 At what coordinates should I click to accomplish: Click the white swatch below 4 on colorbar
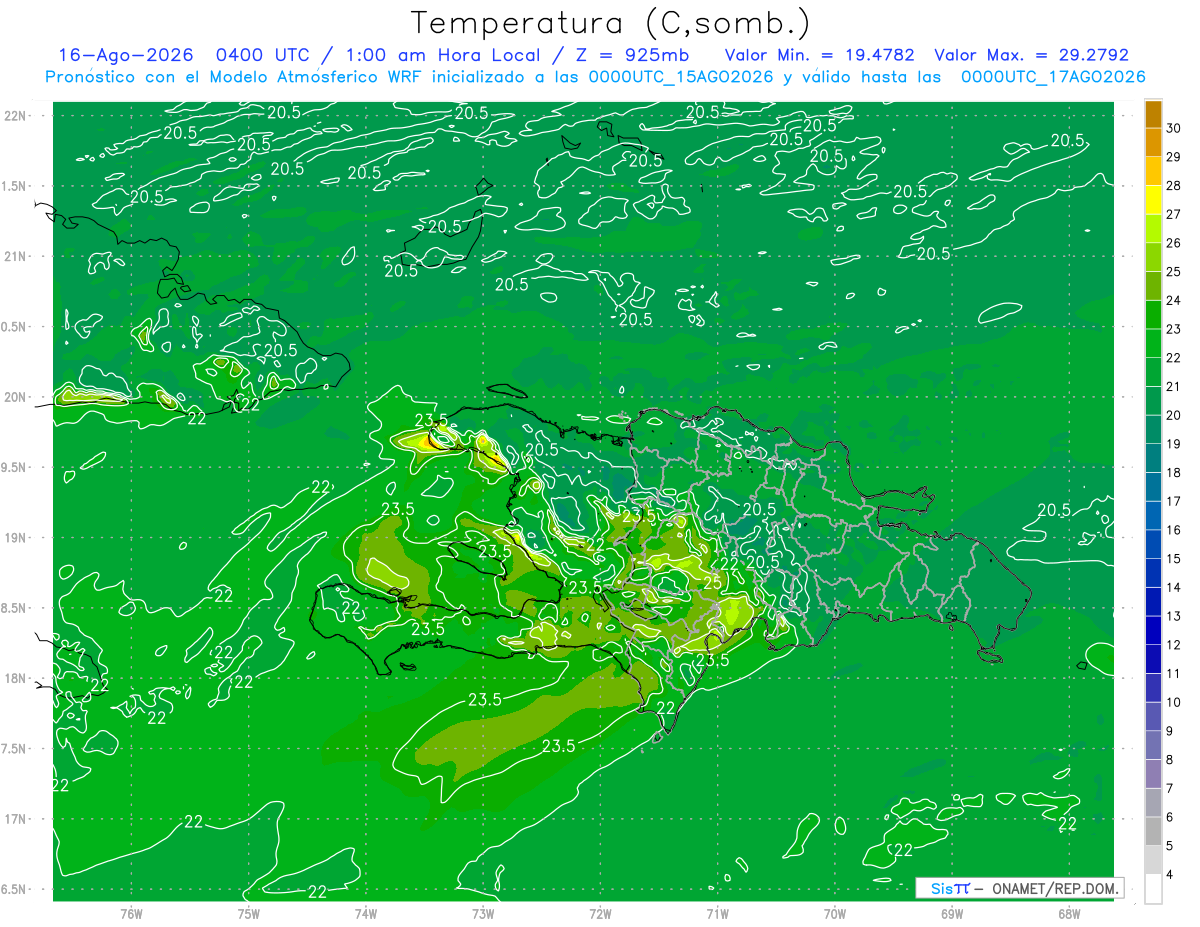click(1154, 889)
